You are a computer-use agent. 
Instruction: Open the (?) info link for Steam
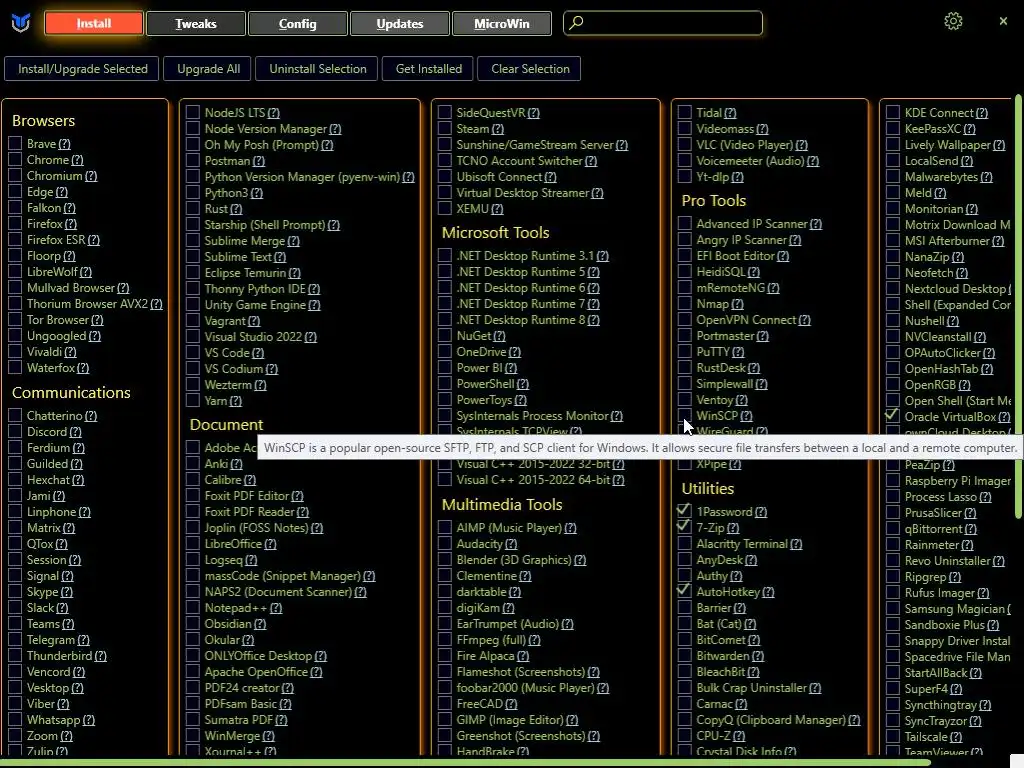pyautogui.click(x=498, y=129)
